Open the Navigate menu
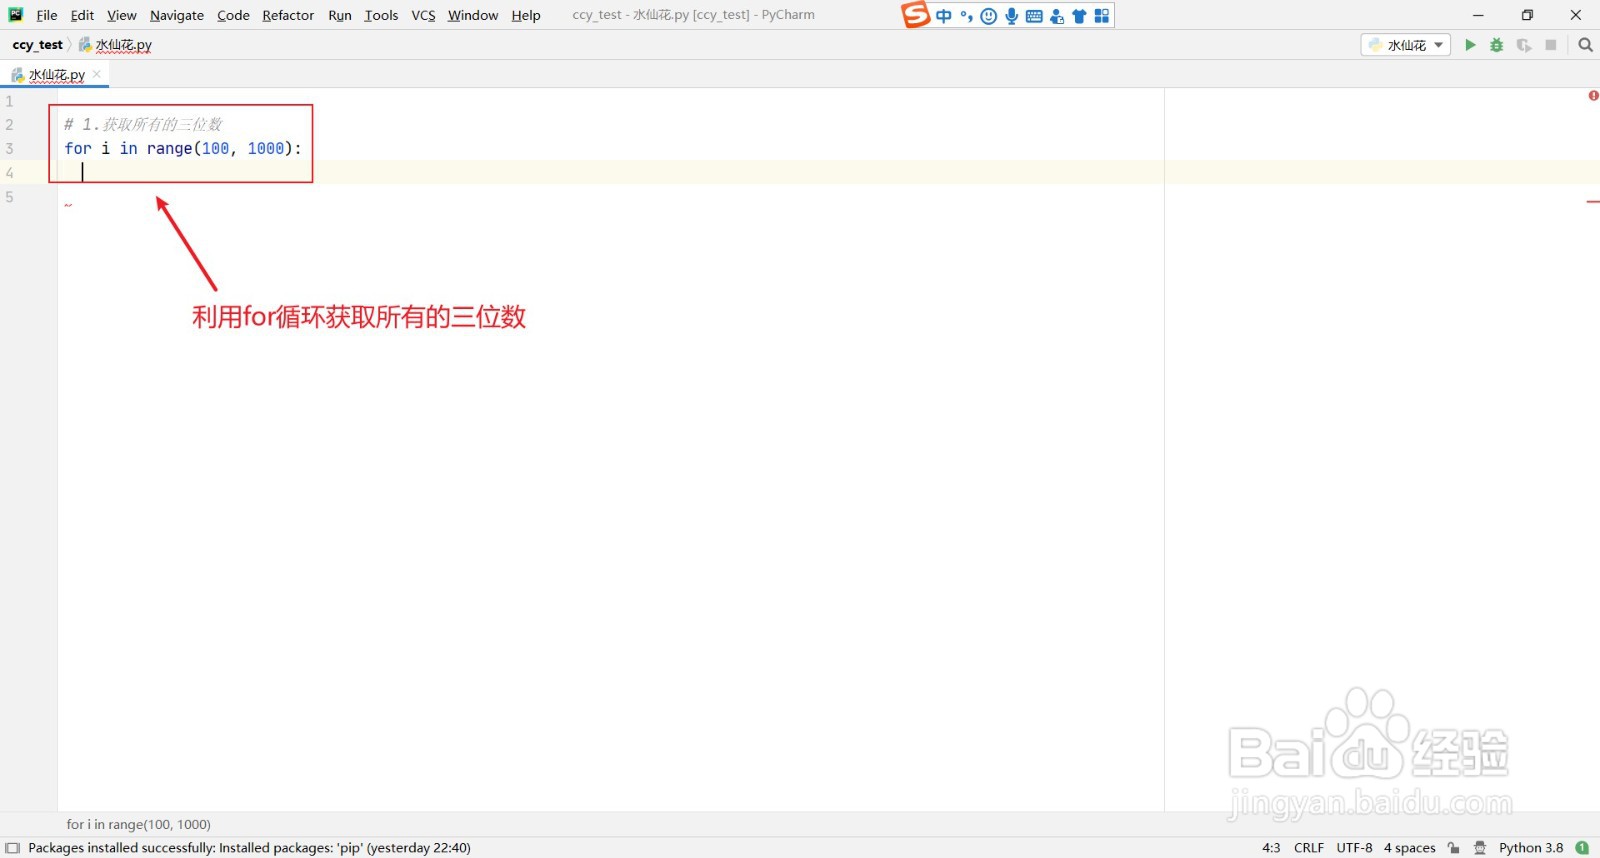 (x=177, y=15)
